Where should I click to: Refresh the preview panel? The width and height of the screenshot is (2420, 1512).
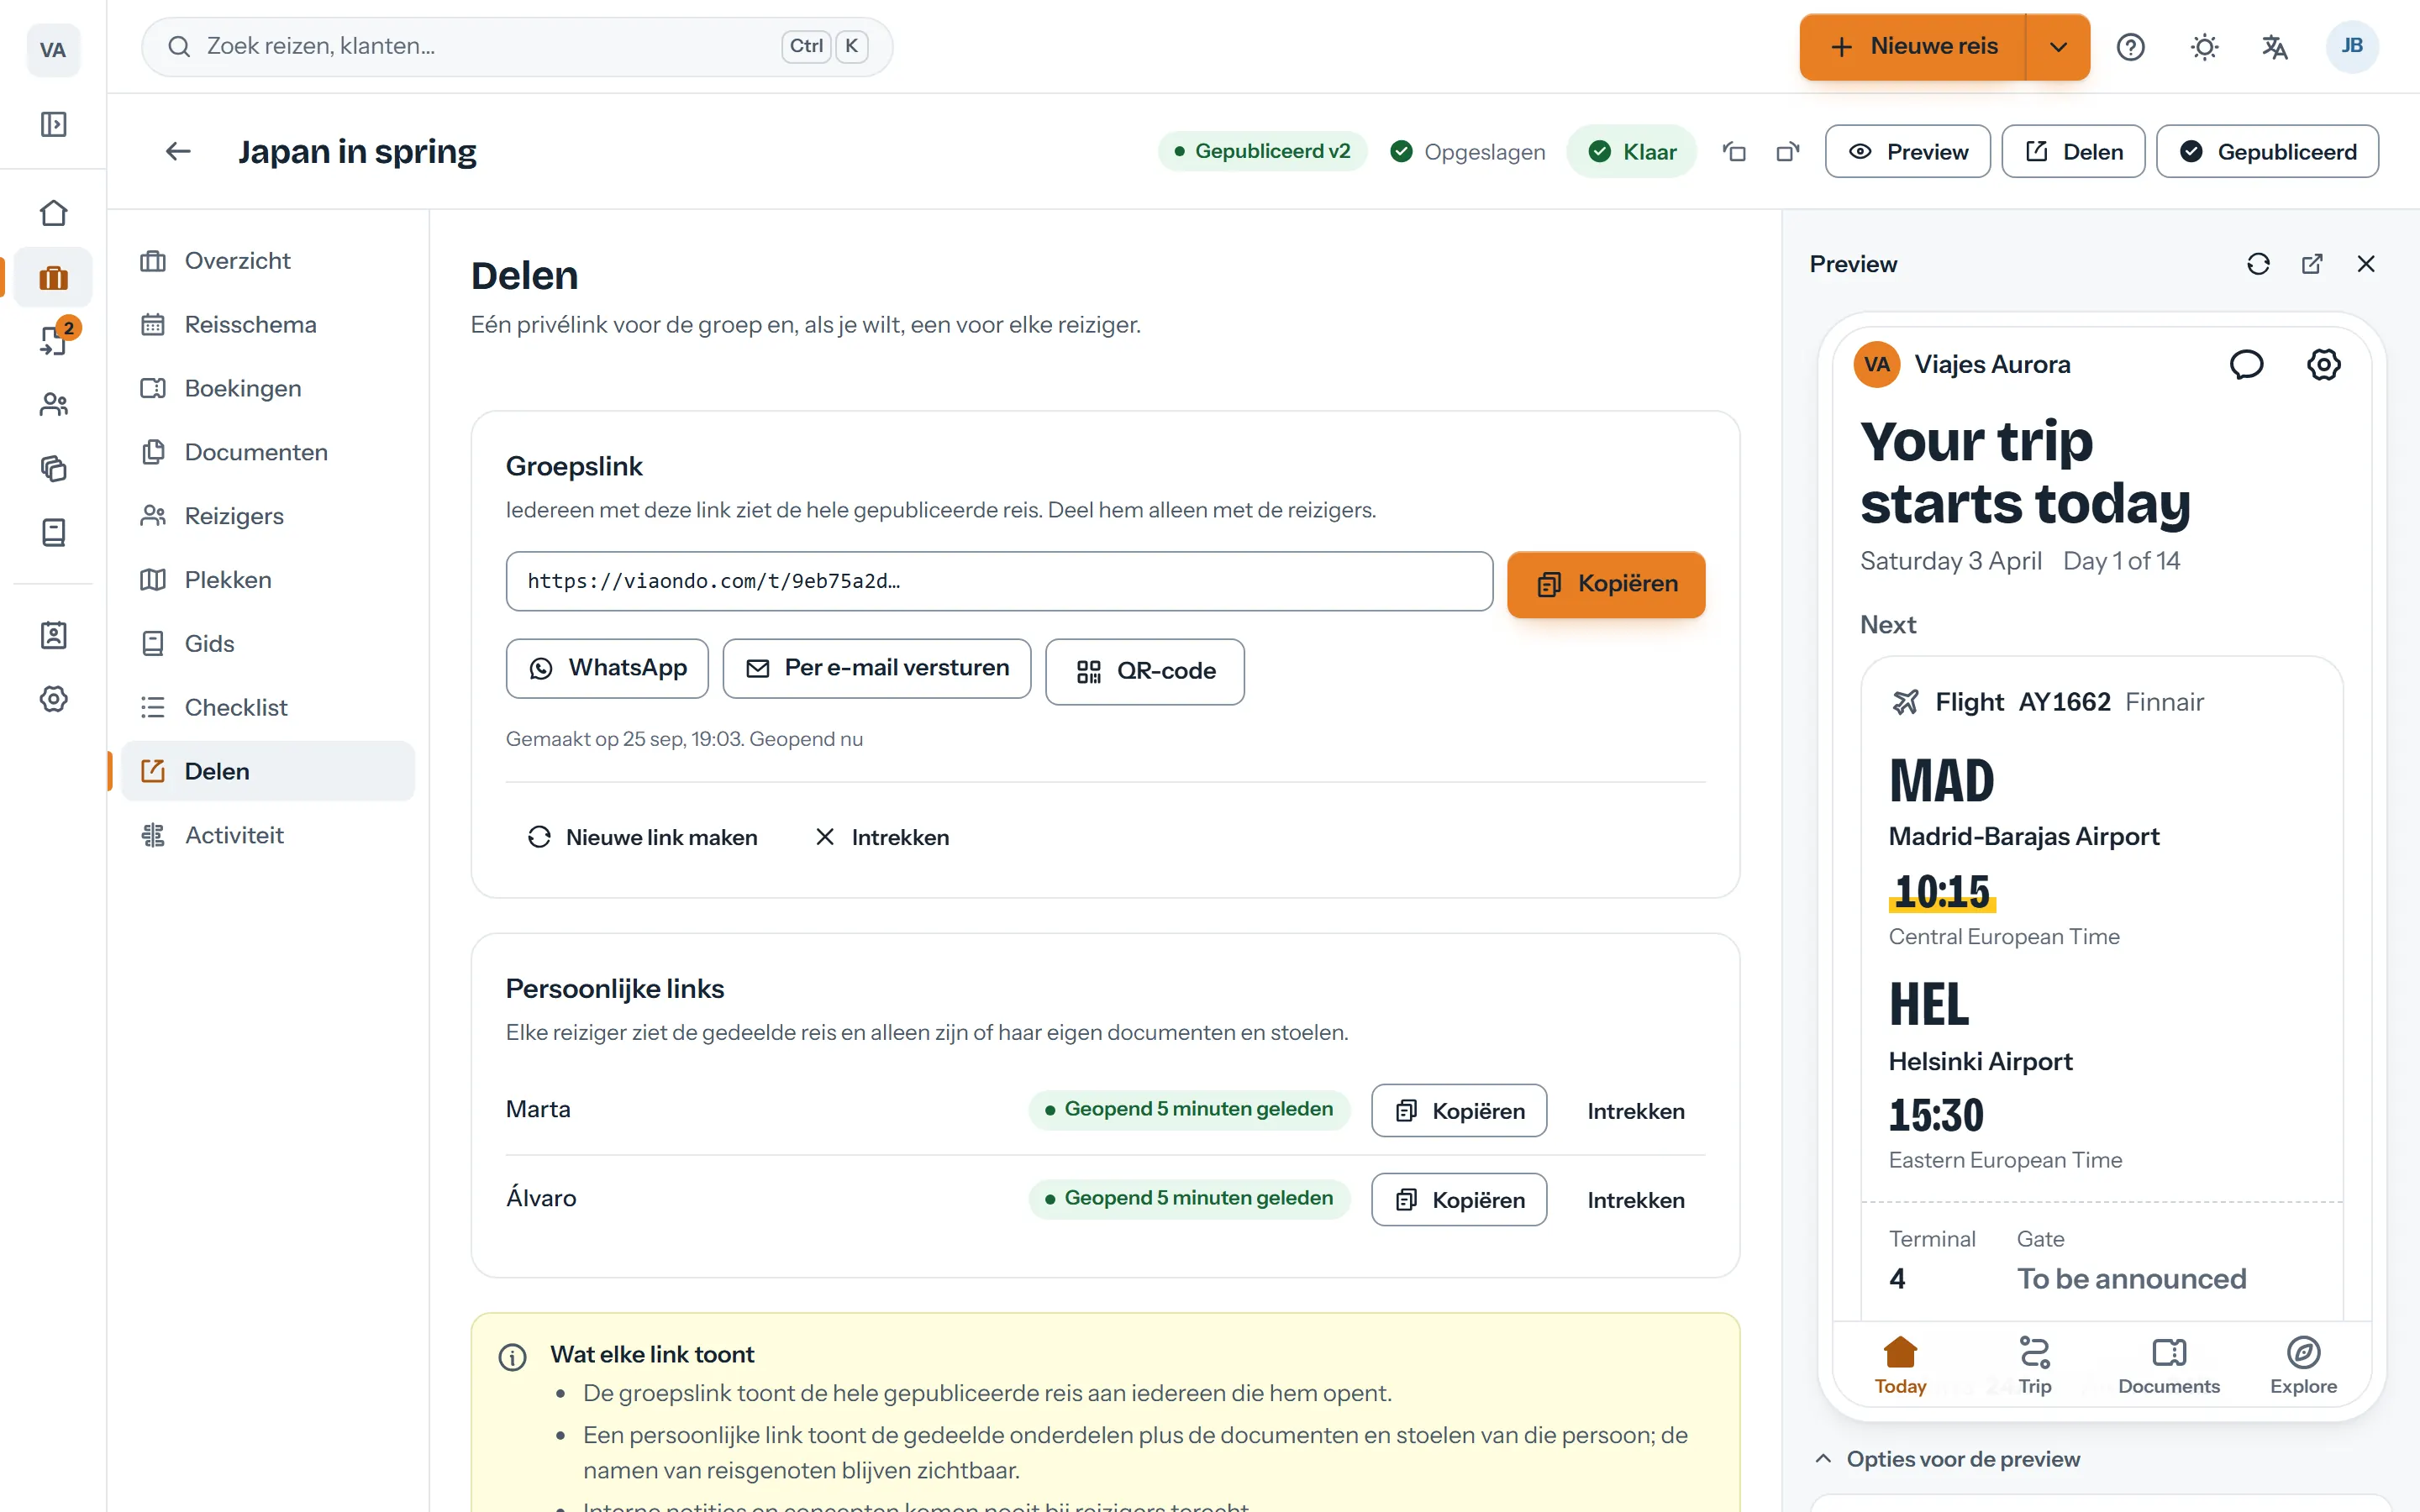pos(2258,264)
